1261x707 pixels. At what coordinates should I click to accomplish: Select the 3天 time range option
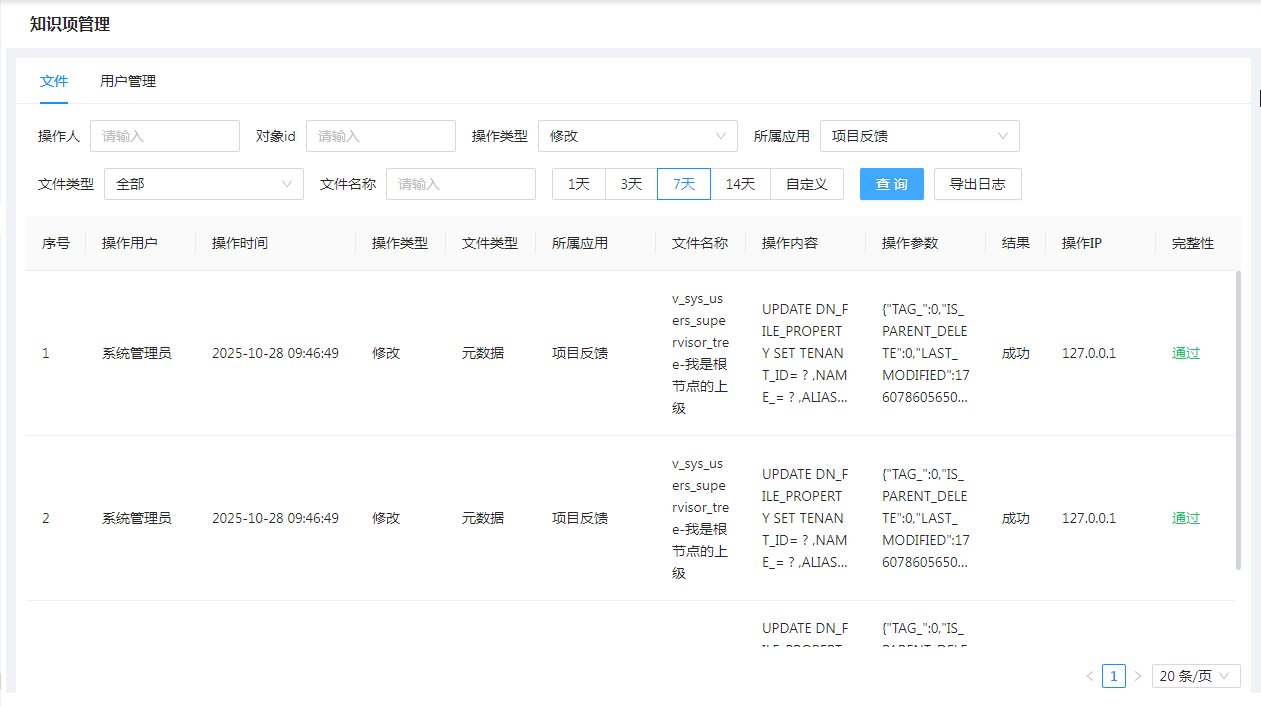point(631,184)
